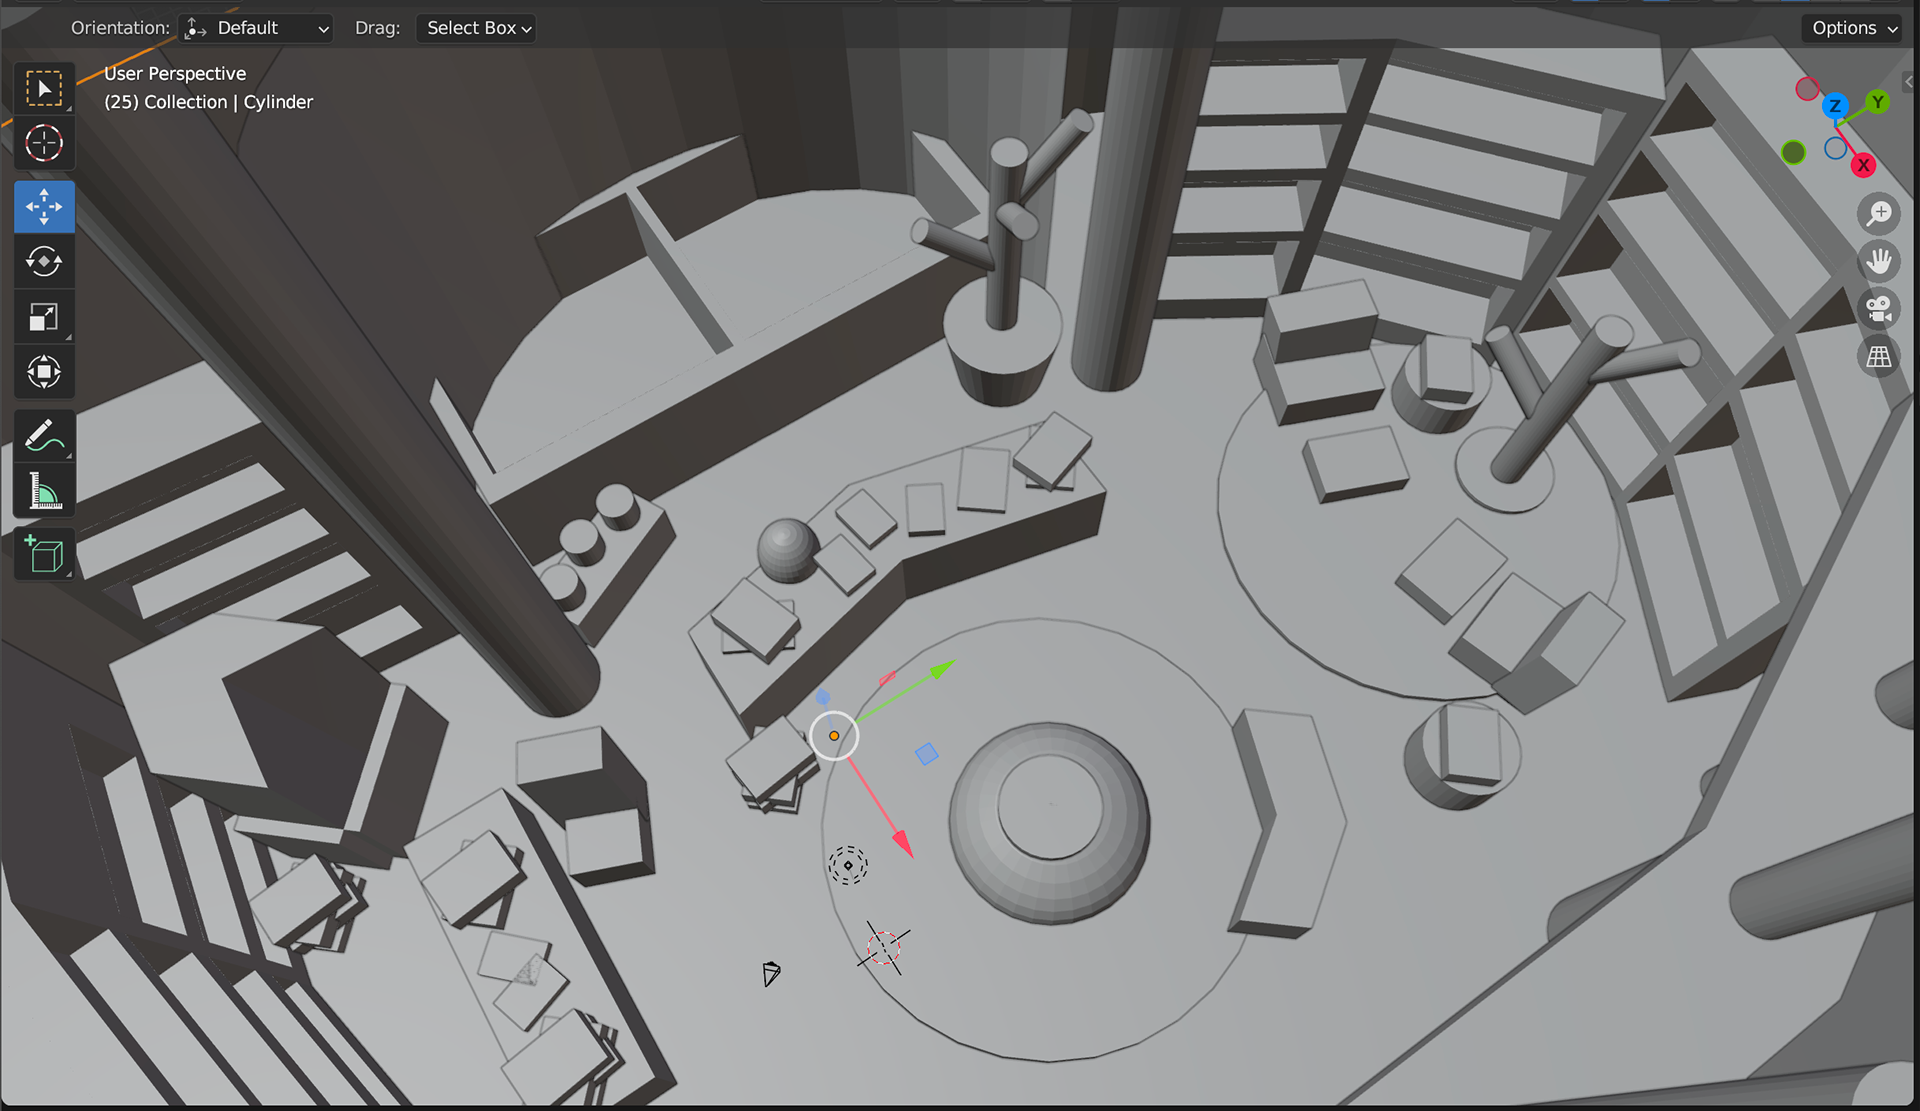Select the Move tool
Image resolution: width=1920 pixels, height=1111 pixels.
coord(44,207)
